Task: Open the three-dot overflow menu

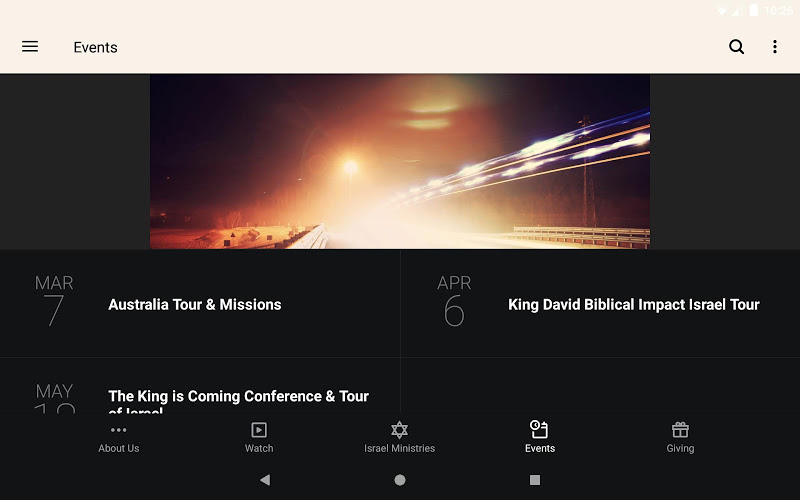Action: click(x=774, y=47)
